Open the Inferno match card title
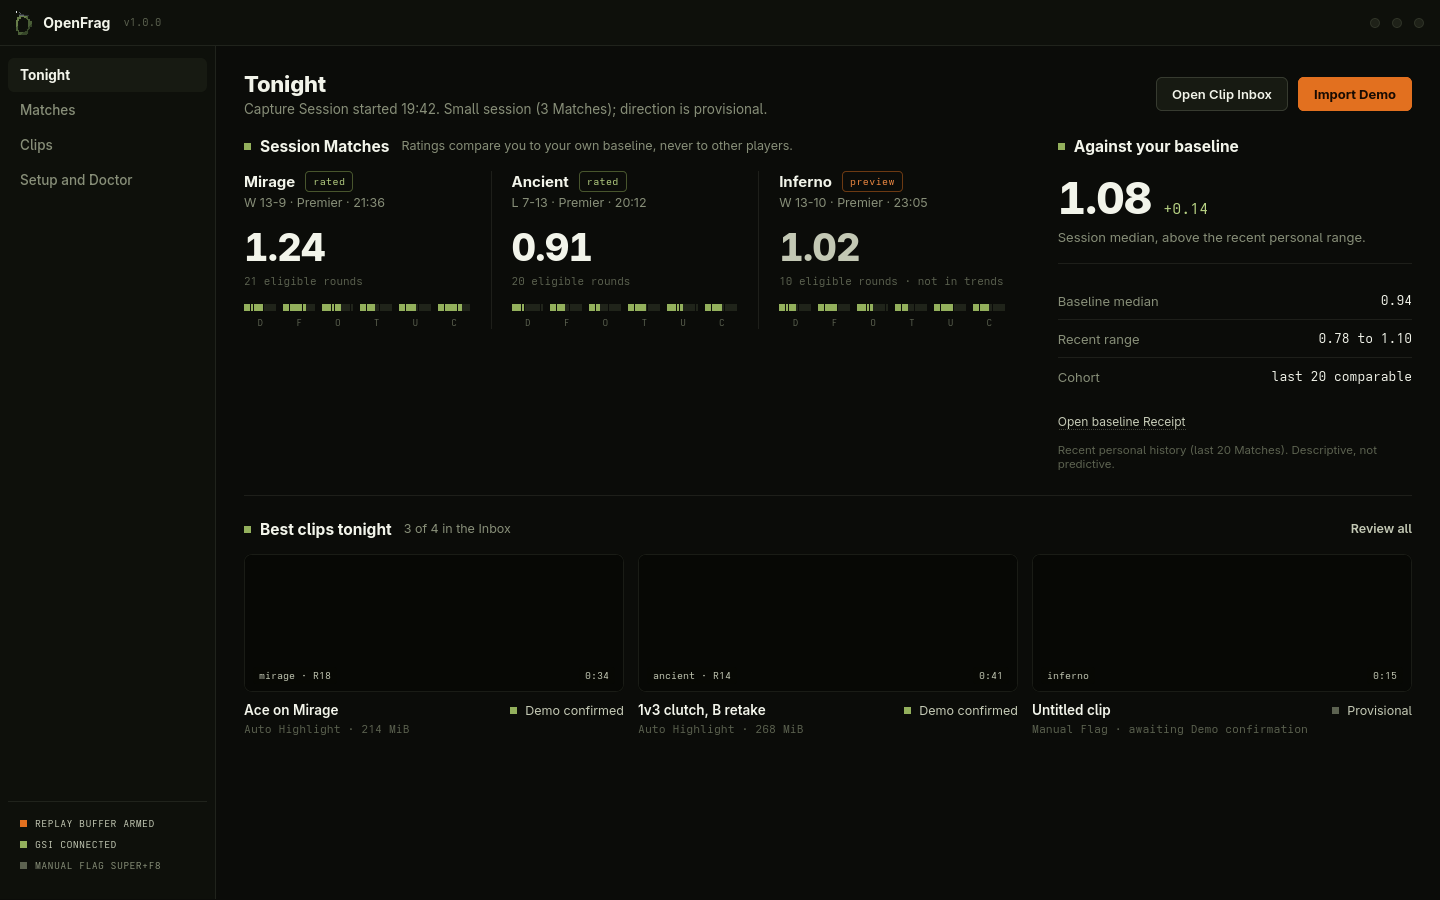Screen dimensions: 1440x900 pos(805,182)
